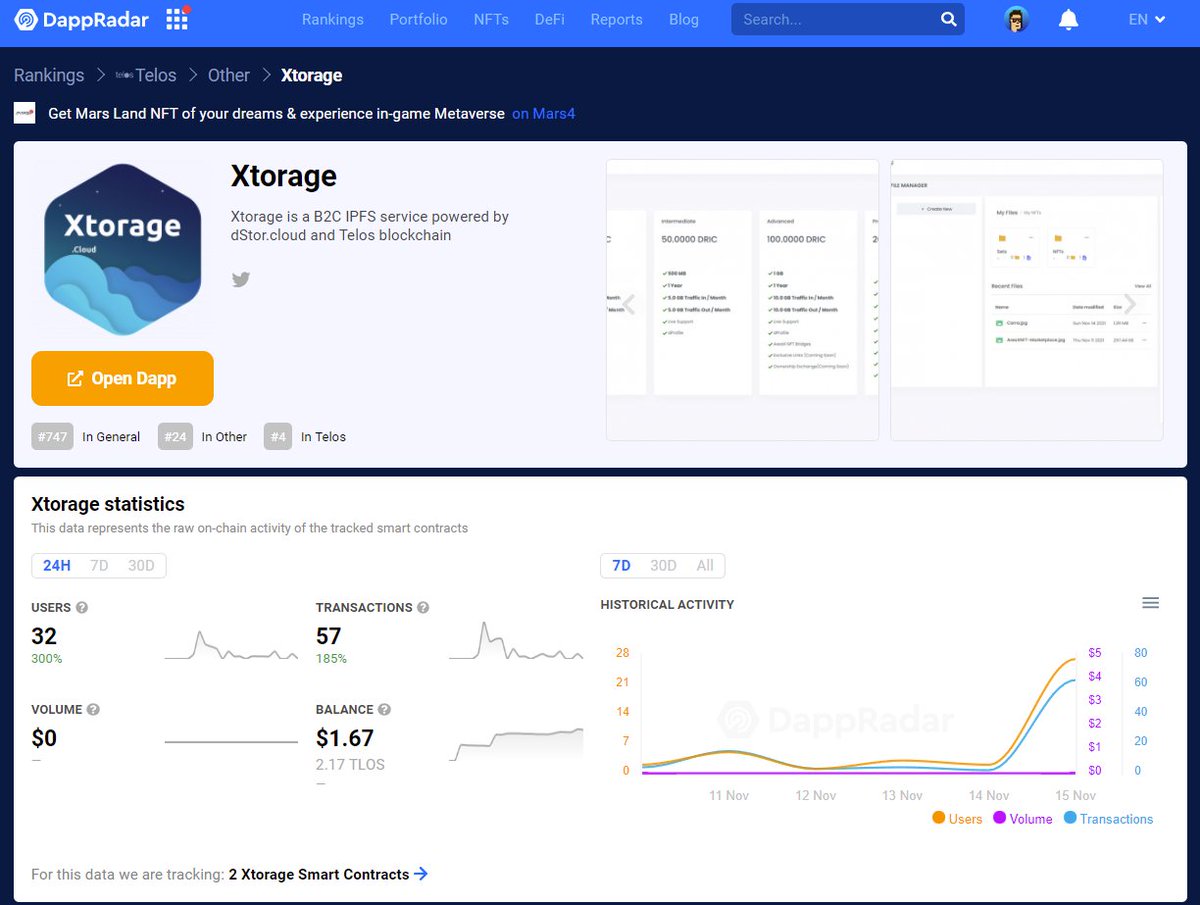The width and height of the screenshot is (1200, 905).
Task: Open the Portfolio nav item
Action: [419, 19]
